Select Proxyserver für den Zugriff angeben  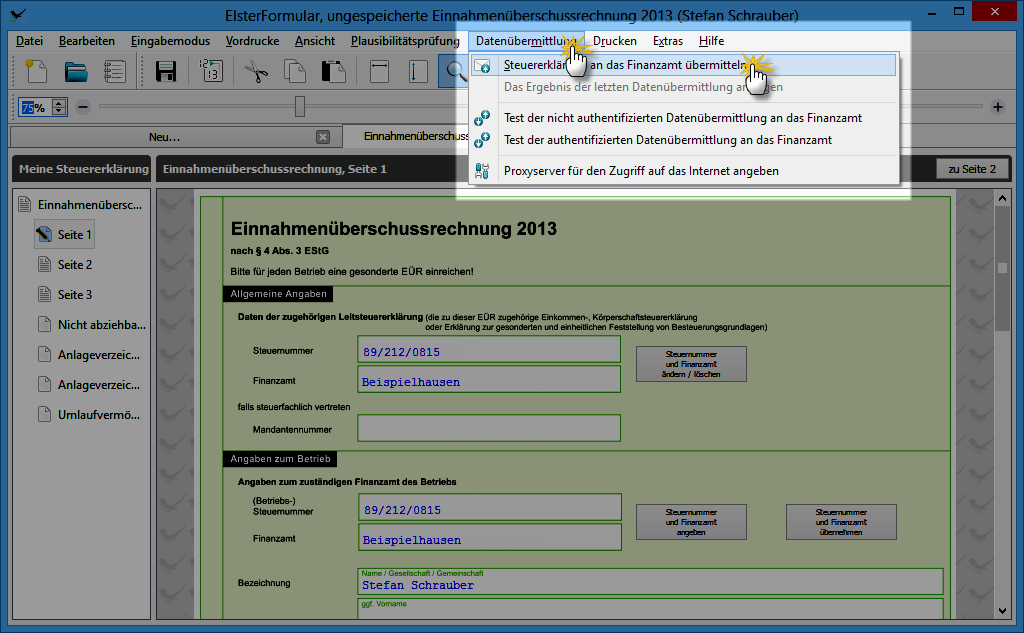[683, 171]
